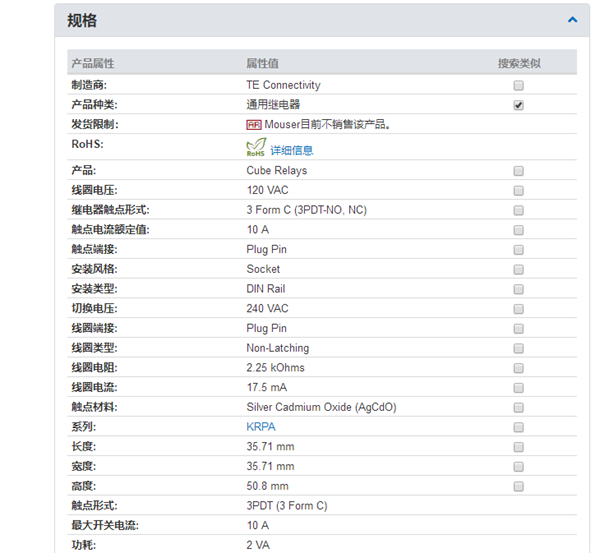Enable the DIN Rail mounting type checkbox
Viewport: 600px width, 553px height.
click(x=518, y=289)
